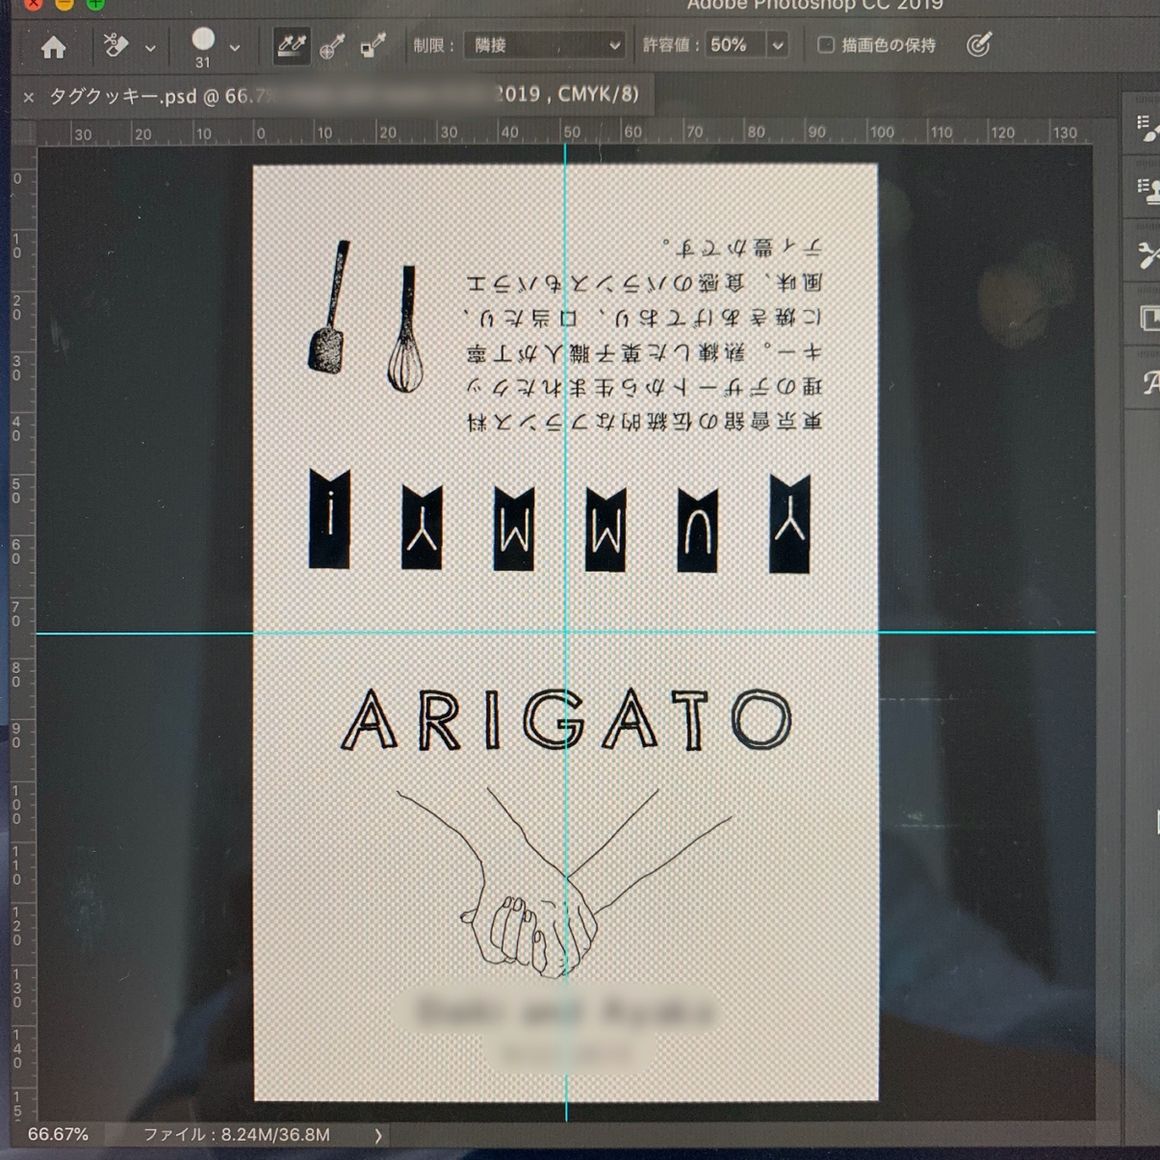Click the Home icon in options bar
The height and width of the screenshot is (1160, 1160).
coord(54,46)
